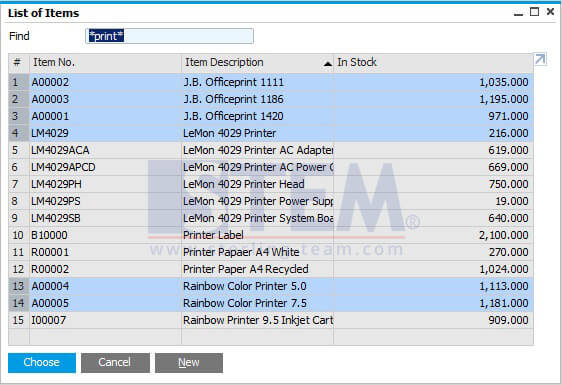The image size is (562, 385).
Task: Click the Cancel button
Action: [115, 362]
